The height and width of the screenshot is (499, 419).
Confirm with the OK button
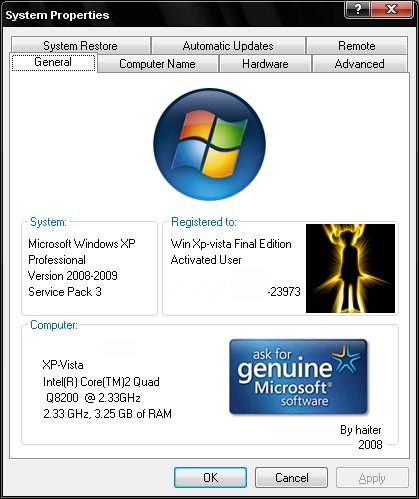[210, 478]
